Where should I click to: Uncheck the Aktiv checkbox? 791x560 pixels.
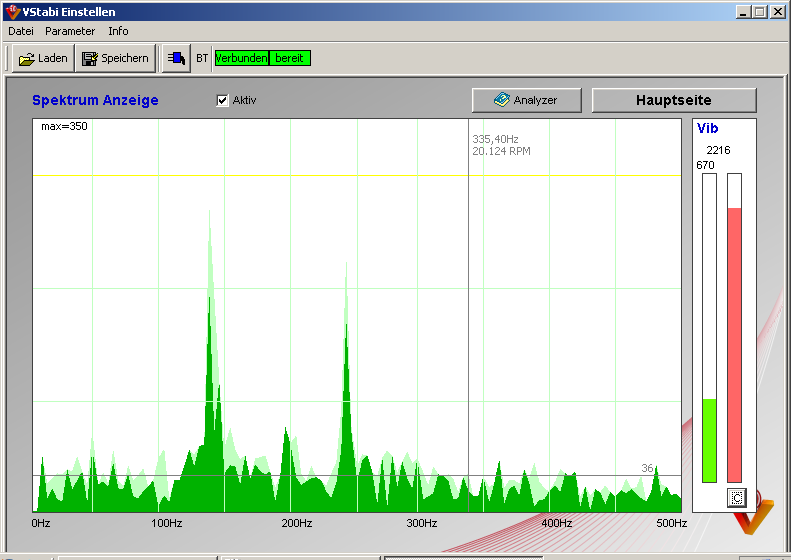click(x=222, y=100)
